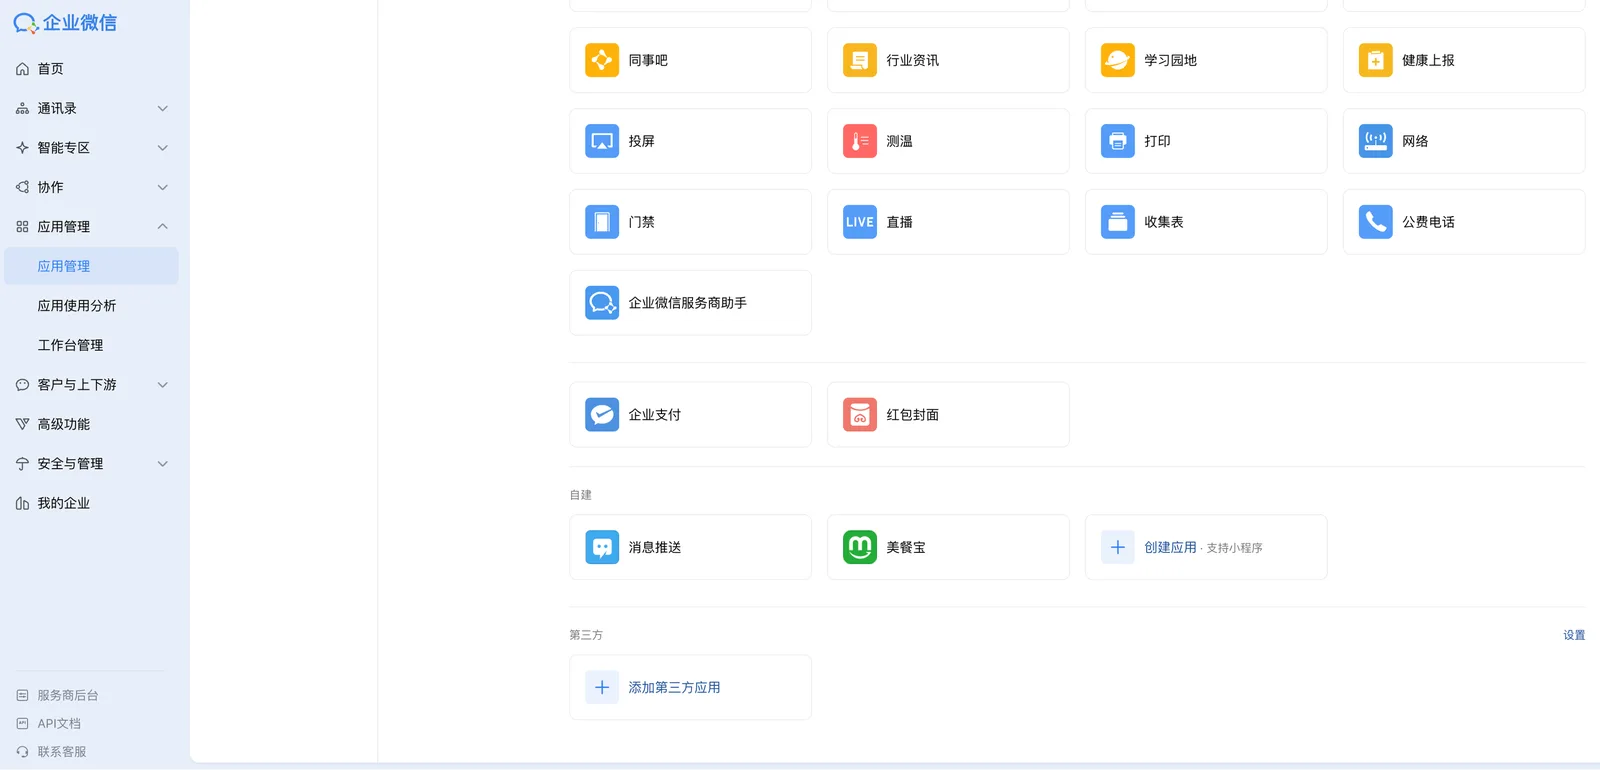Open the 学习园地 app icon
Screen dimensions: 1600x770
[x=1118, y=60]
